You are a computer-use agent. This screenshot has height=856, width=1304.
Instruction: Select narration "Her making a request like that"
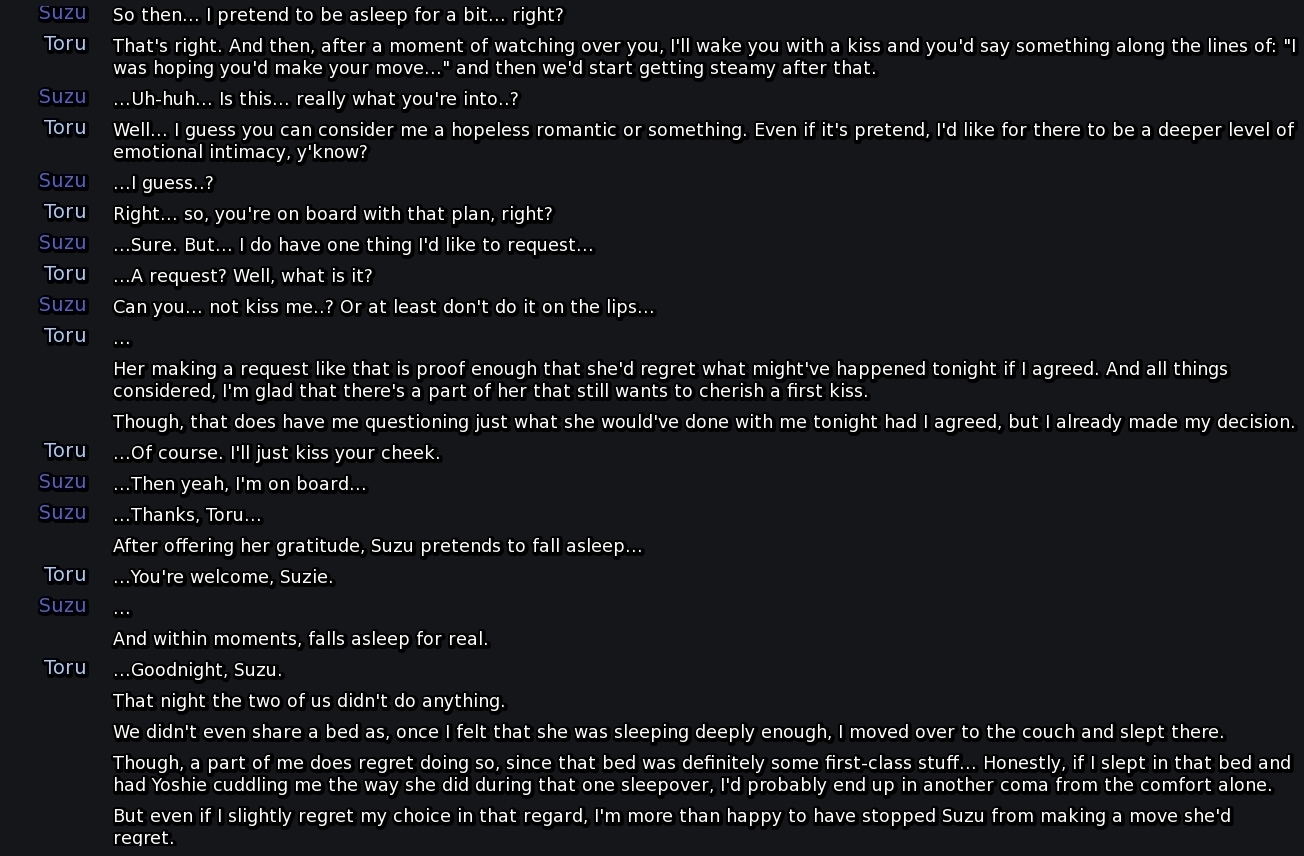671,380
